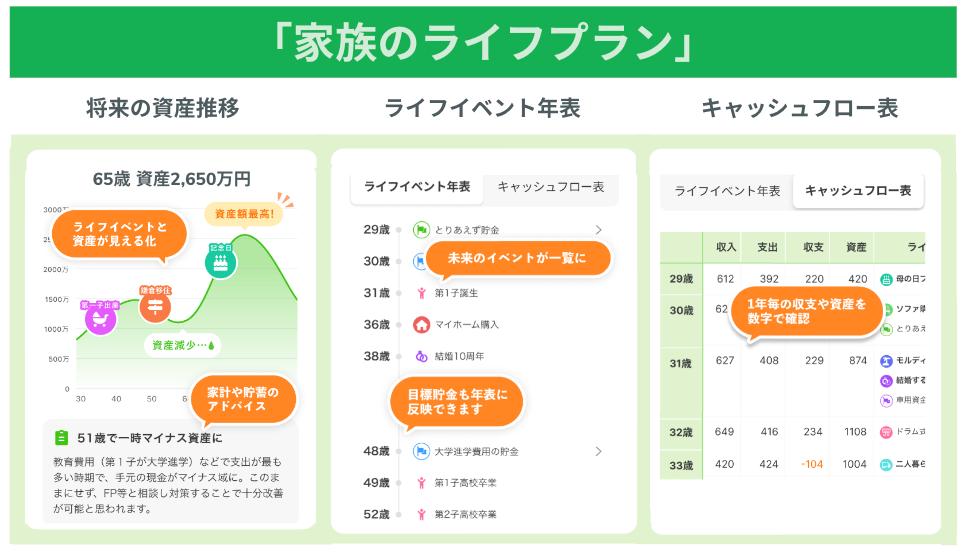The width and height of the screenshot is (968, 552).
Task: Select ライフイベント年表 tab in right panel
Action: (x=727, y=191)
